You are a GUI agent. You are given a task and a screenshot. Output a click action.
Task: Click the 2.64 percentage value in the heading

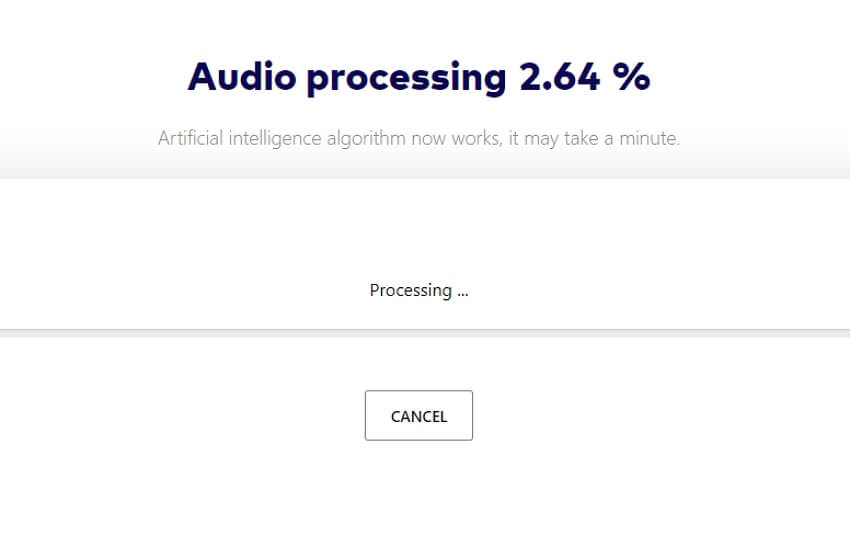pyautogui.click(x=559, y=76)
